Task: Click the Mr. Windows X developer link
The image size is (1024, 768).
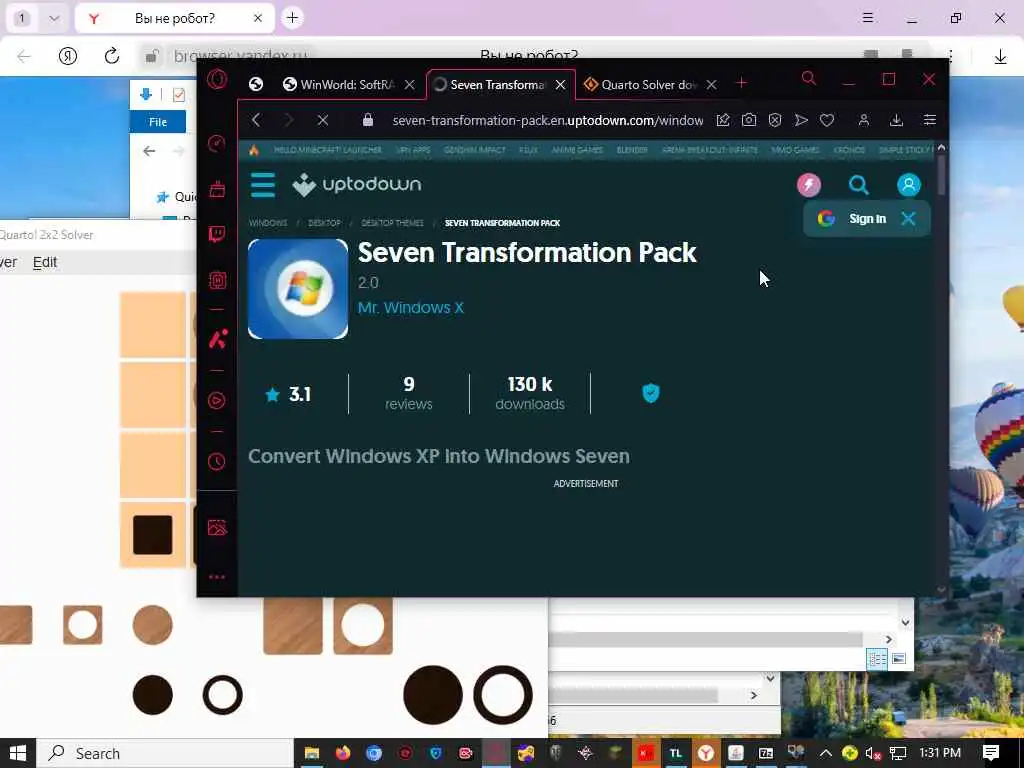Action: [x=411, y=308]
